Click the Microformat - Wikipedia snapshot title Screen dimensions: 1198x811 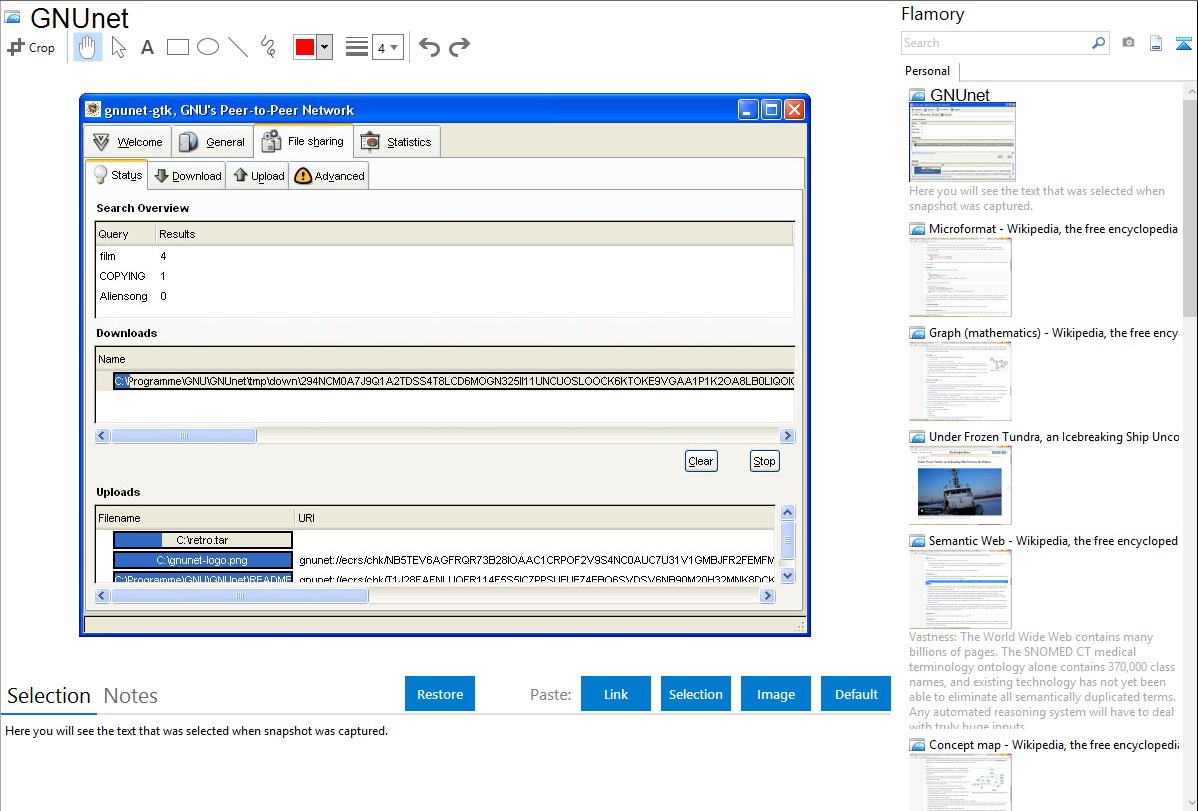click(x=1053, y=229)
